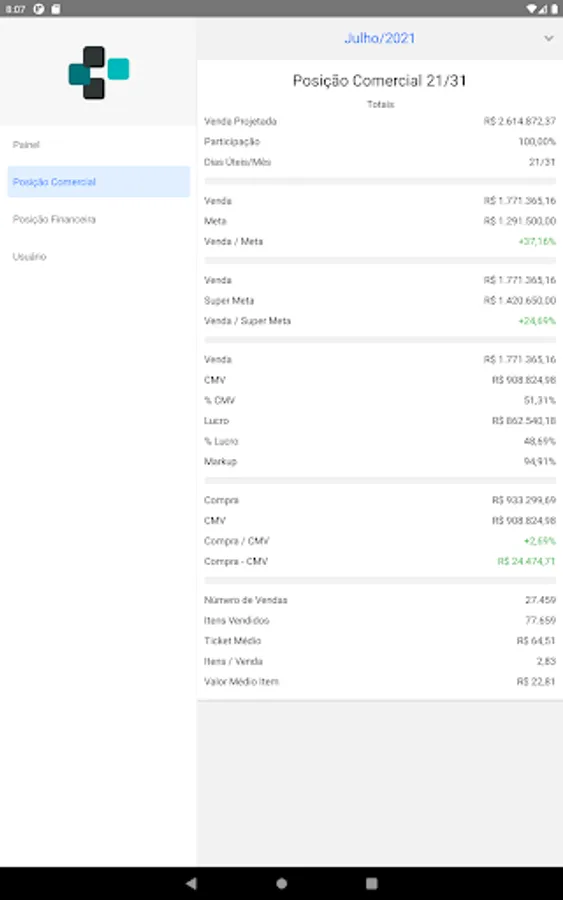Click the Posição Comercial 21/31 heading

(379, 80)
